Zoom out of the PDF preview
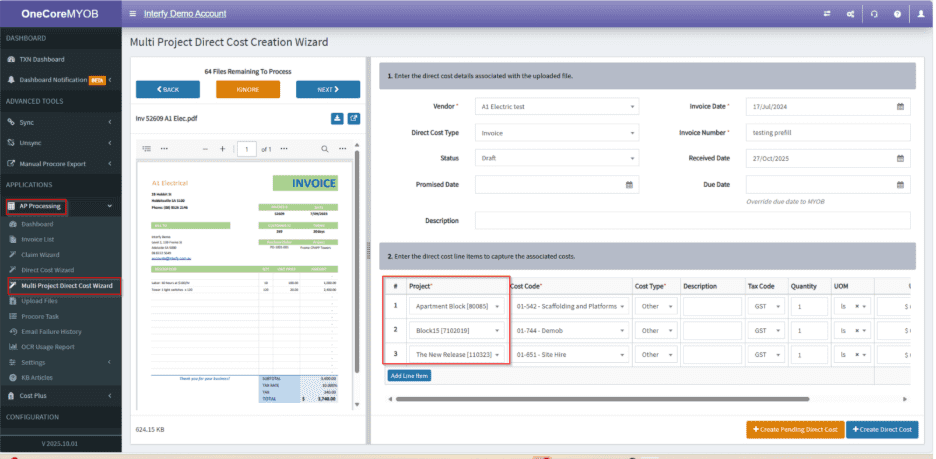 (x=205, y=148)
